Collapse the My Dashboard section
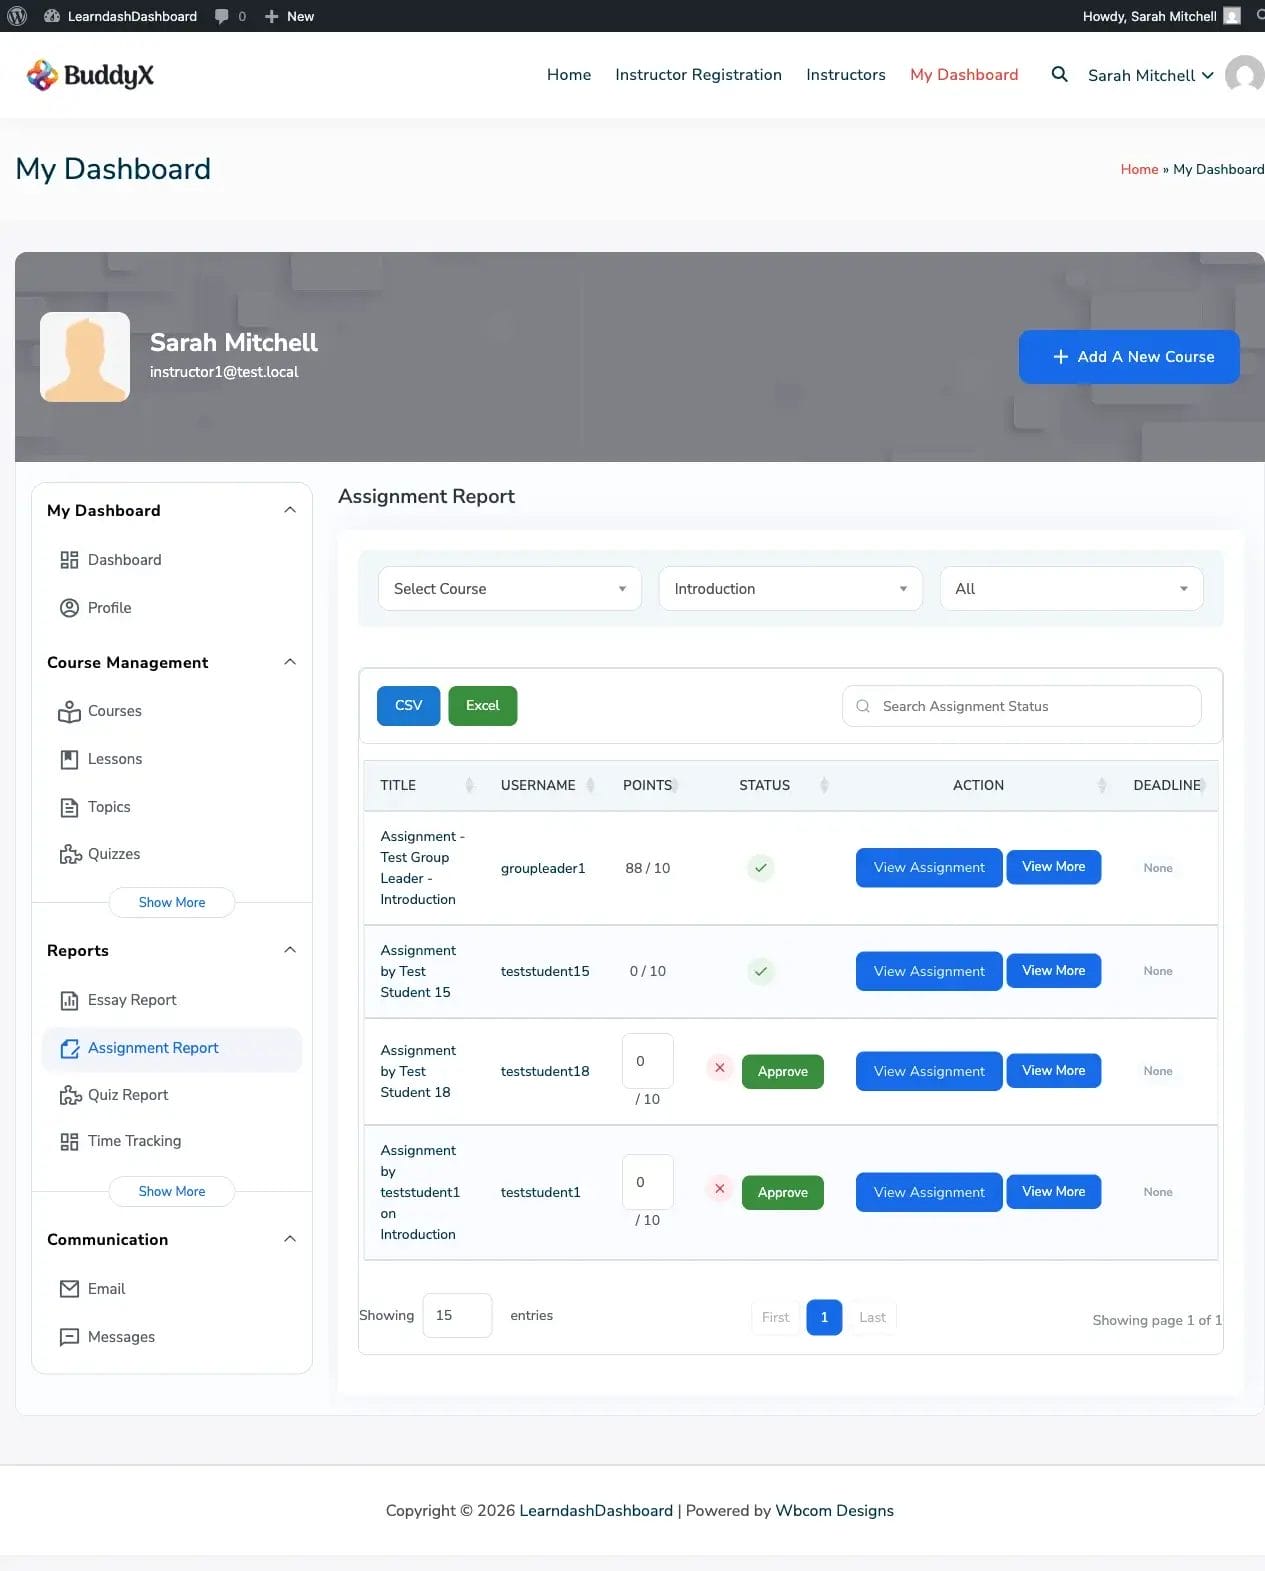The width and height of the screenshot is (1265, 1571). coord(290,510)
